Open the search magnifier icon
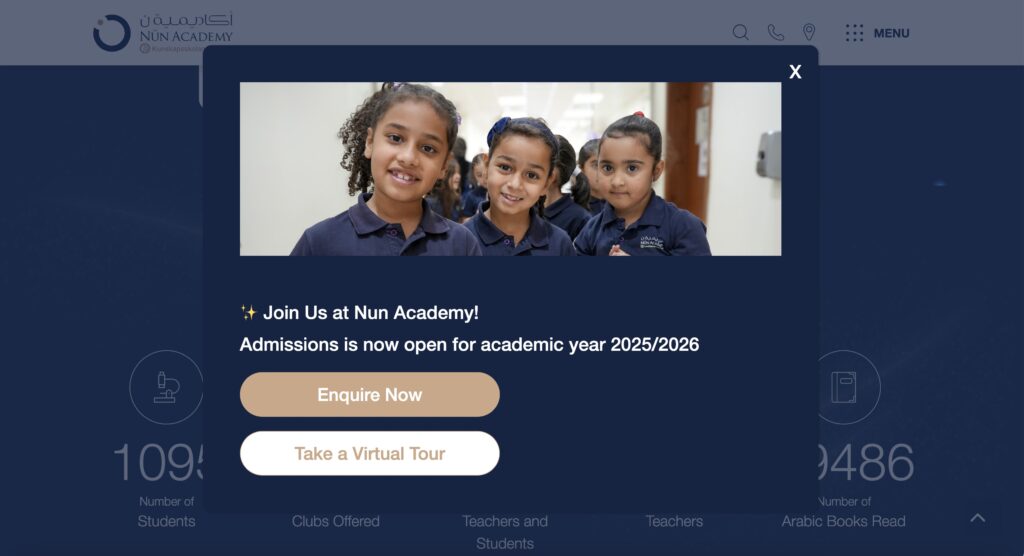1024x556 pixels. click(740, 33)
